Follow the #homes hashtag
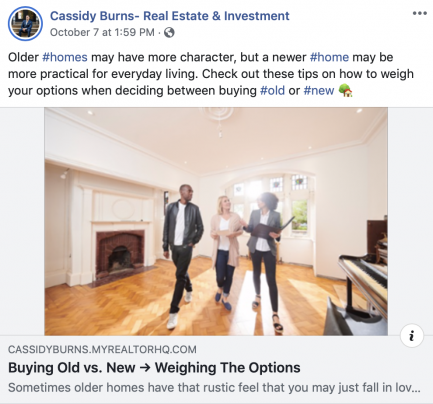433x404 pixels. click(65, 57)
